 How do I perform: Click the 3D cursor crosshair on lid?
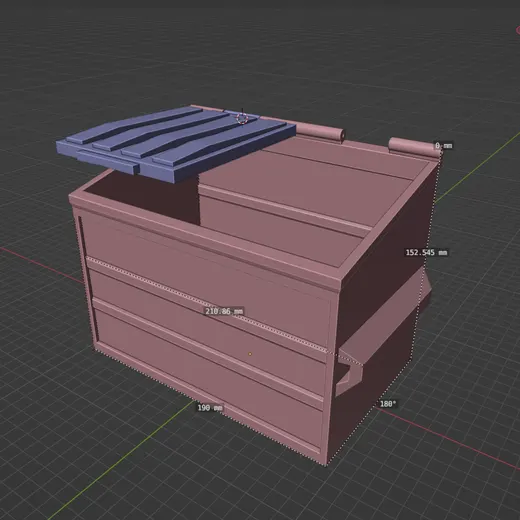(242, 117)
